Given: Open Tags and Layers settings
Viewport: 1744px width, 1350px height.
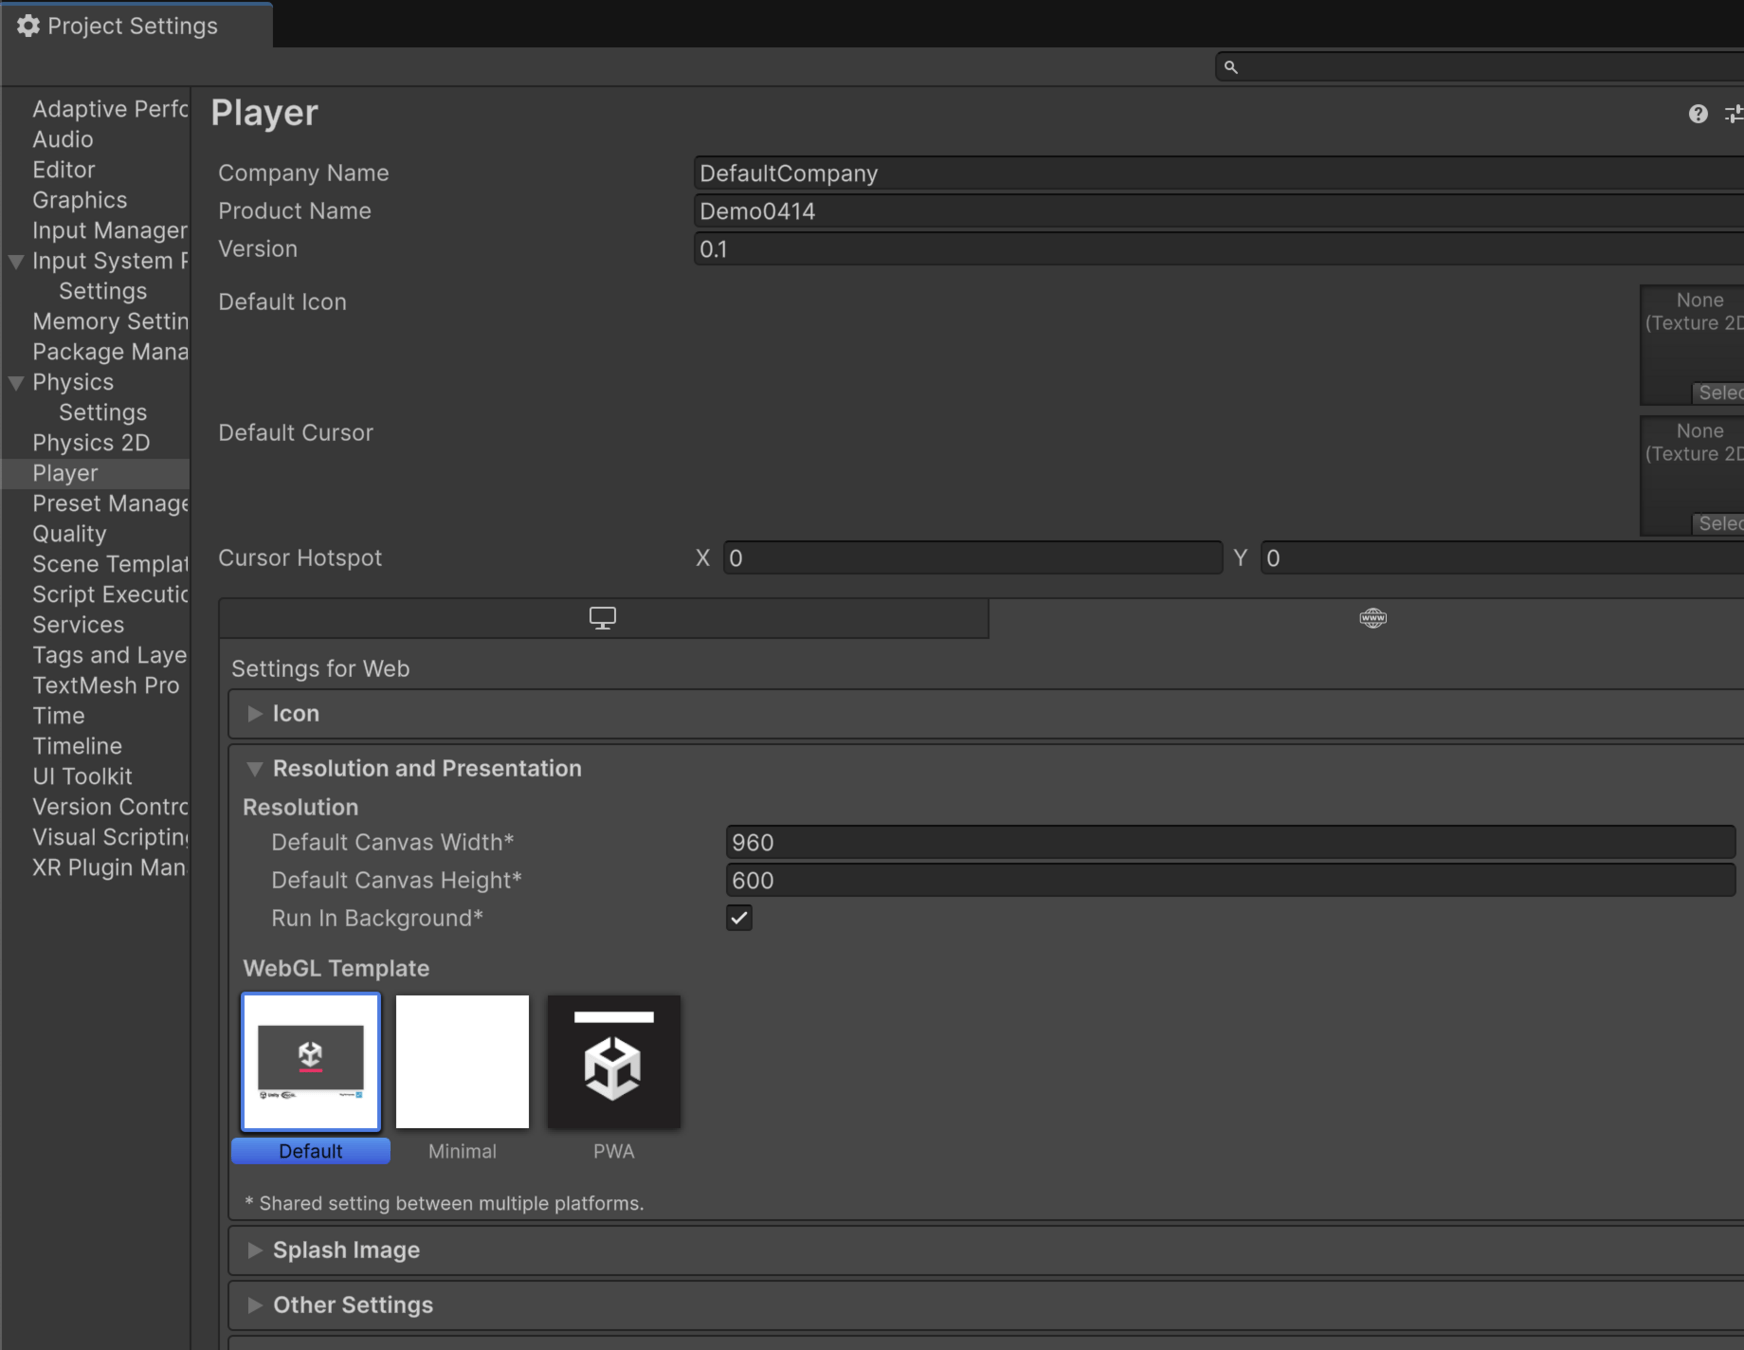Looking at the screenshot, I should 110,655.
